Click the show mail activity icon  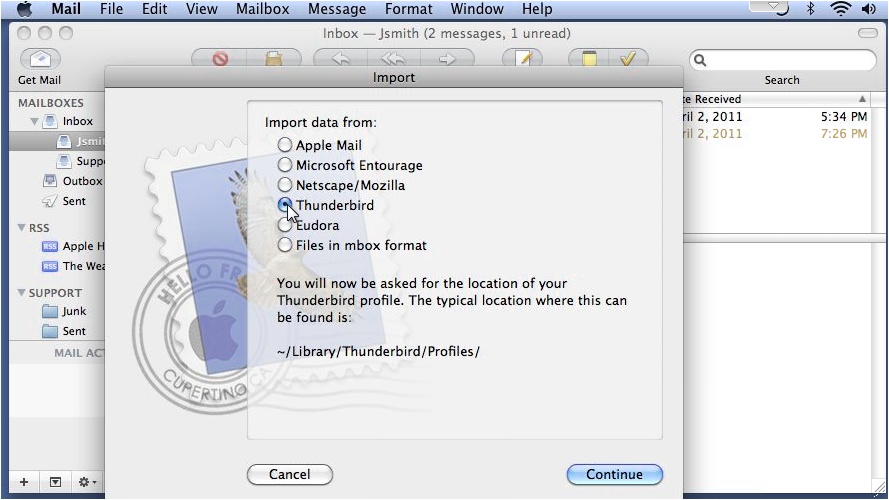[x=55, y=482]
